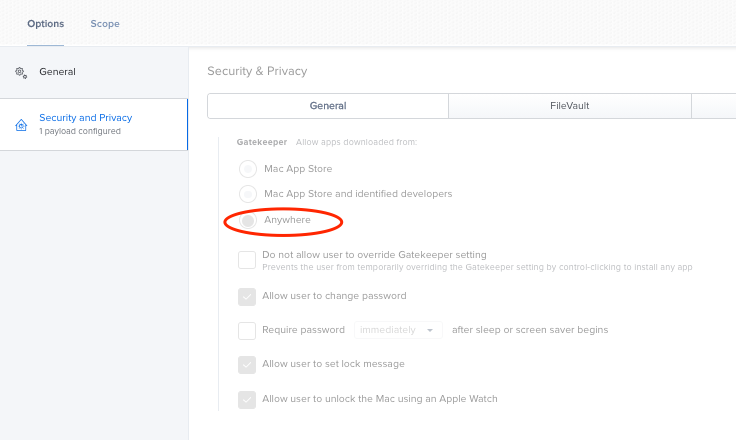This screenshot has height=440, width=736.
Task: Select the Mac App Store radio button
Action: tap(248, 169)
